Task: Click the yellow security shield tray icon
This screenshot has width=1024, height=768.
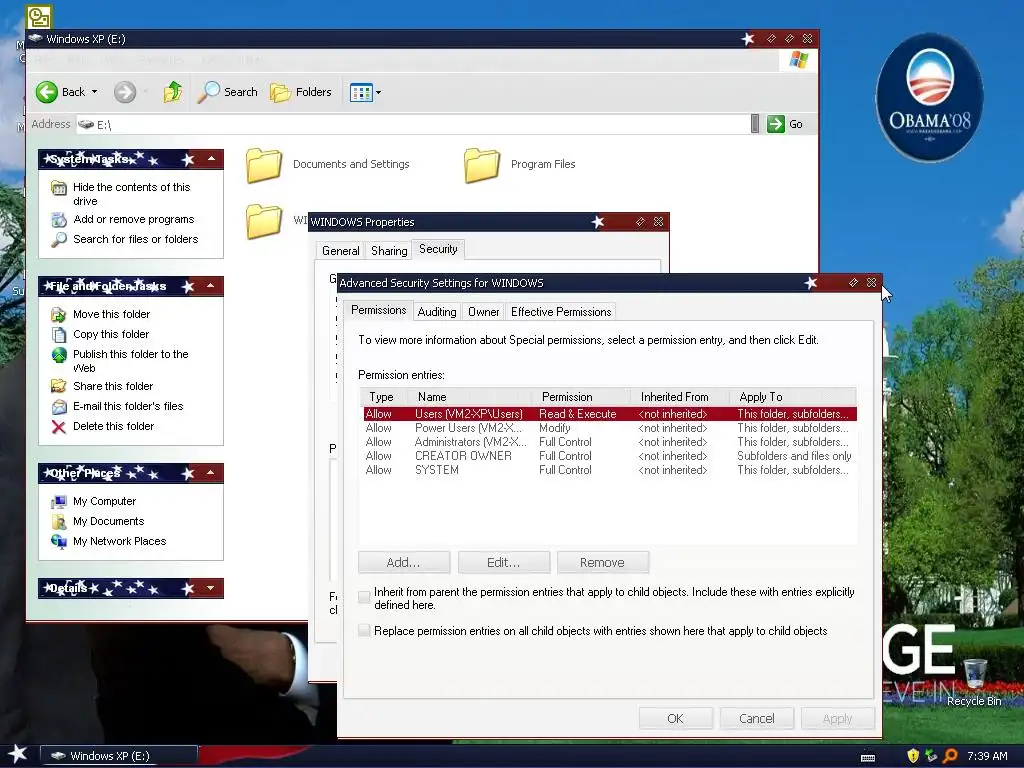Action: (913, 756)
